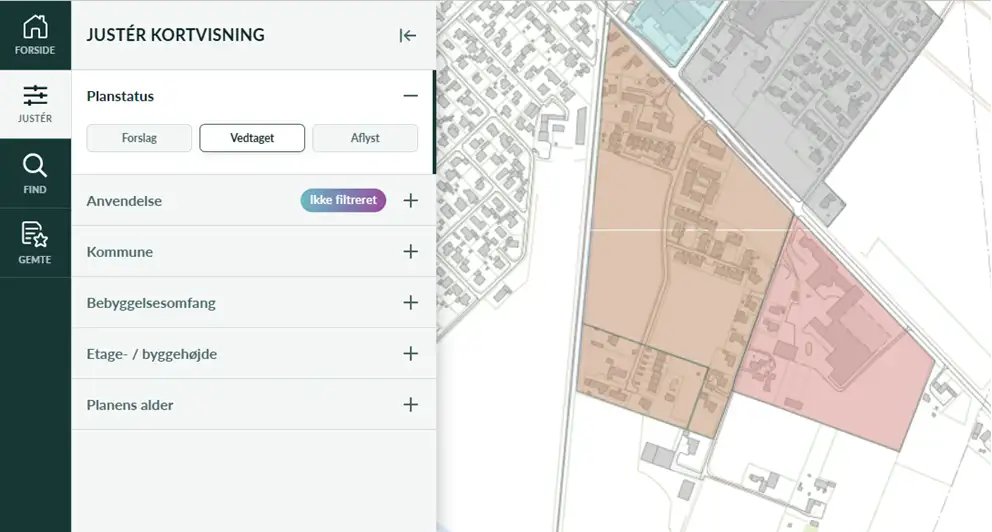Image resolution: width=992 pixels, height=532 pixels.
Task: Expand Etage- / byggehøjde section
Action: (410, 354)
